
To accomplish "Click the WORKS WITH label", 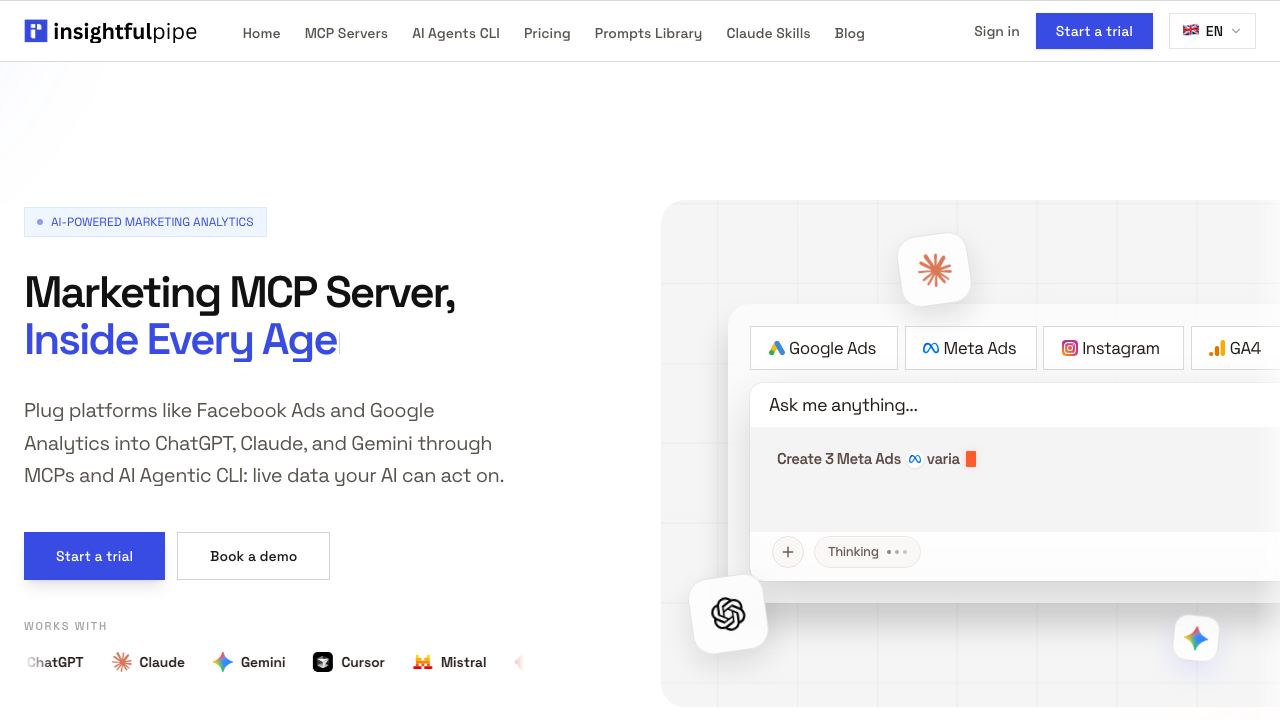I will 65,626.
